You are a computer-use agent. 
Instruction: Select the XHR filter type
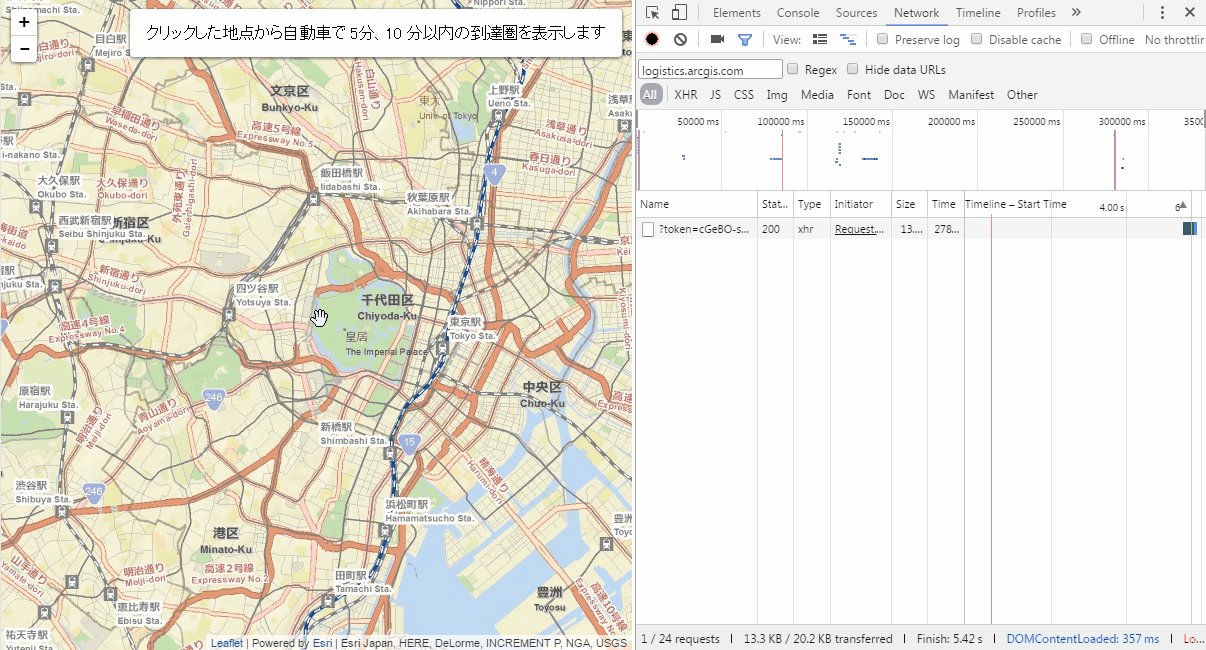(x=686, y=95)
